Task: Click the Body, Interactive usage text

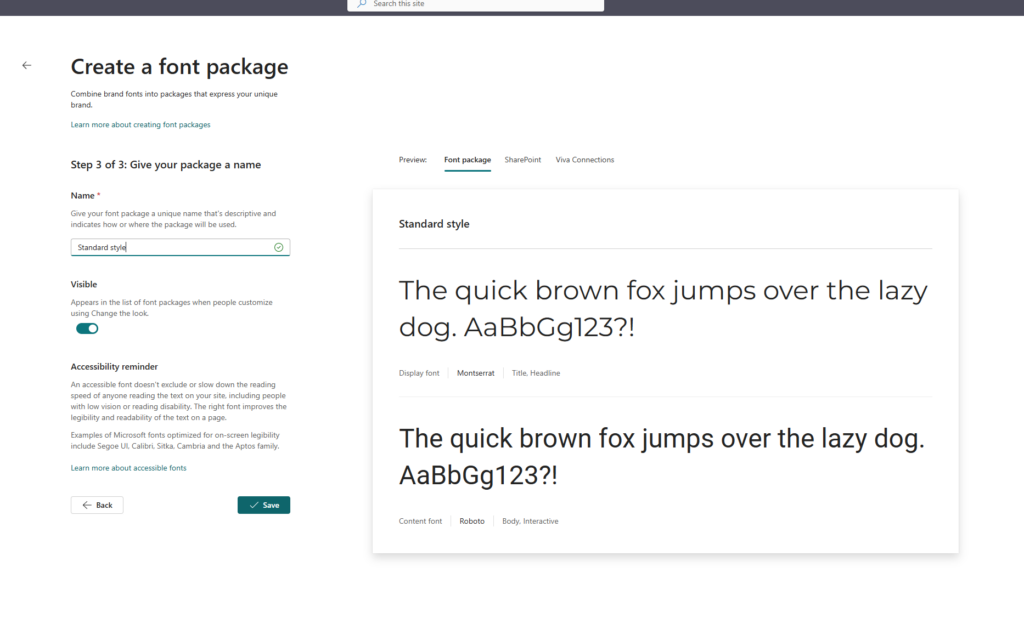Action: pyautogui.click(x=530, y=521)
